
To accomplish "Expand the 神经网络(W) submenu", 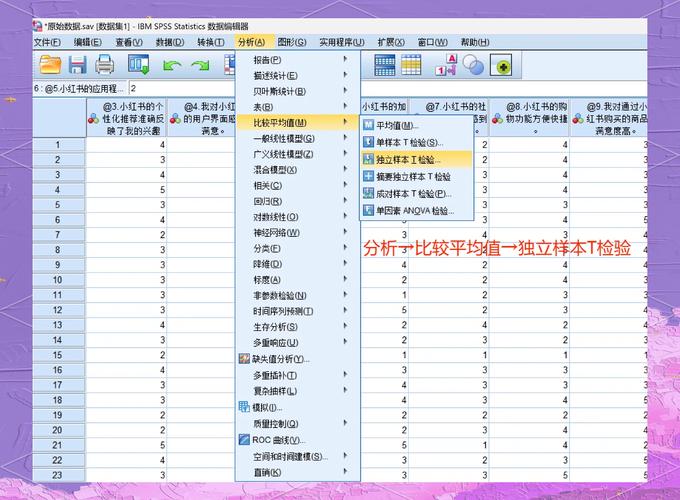I will (x=298, y=232).
